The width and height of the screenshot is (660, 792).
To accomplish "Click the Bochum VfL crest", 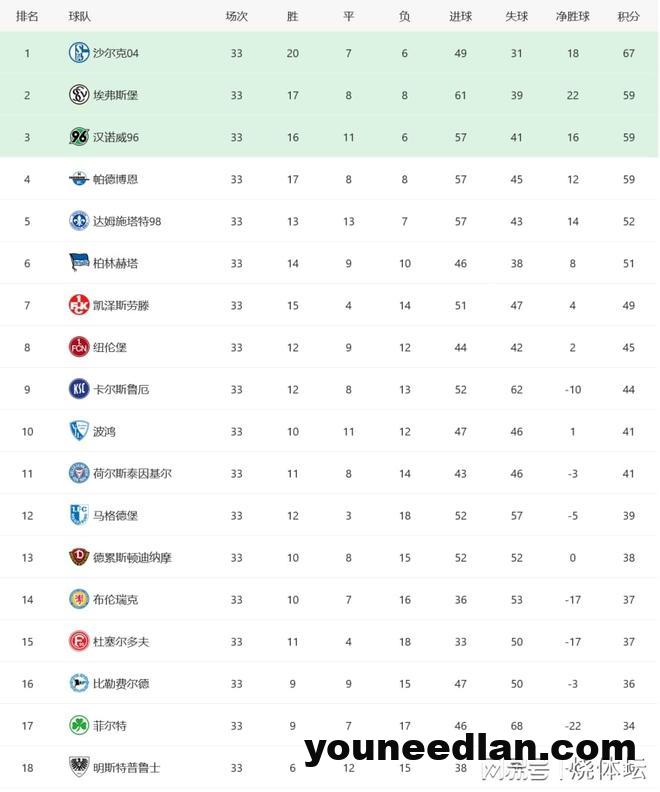I will [x=79, y=430].
